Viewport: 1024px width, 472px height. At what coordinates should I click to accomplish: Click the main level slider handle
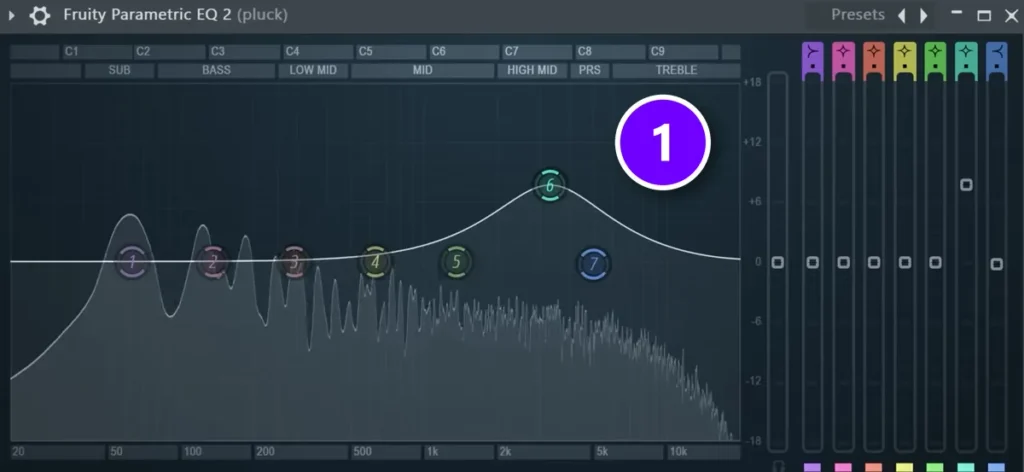click(x=777, y=262)
